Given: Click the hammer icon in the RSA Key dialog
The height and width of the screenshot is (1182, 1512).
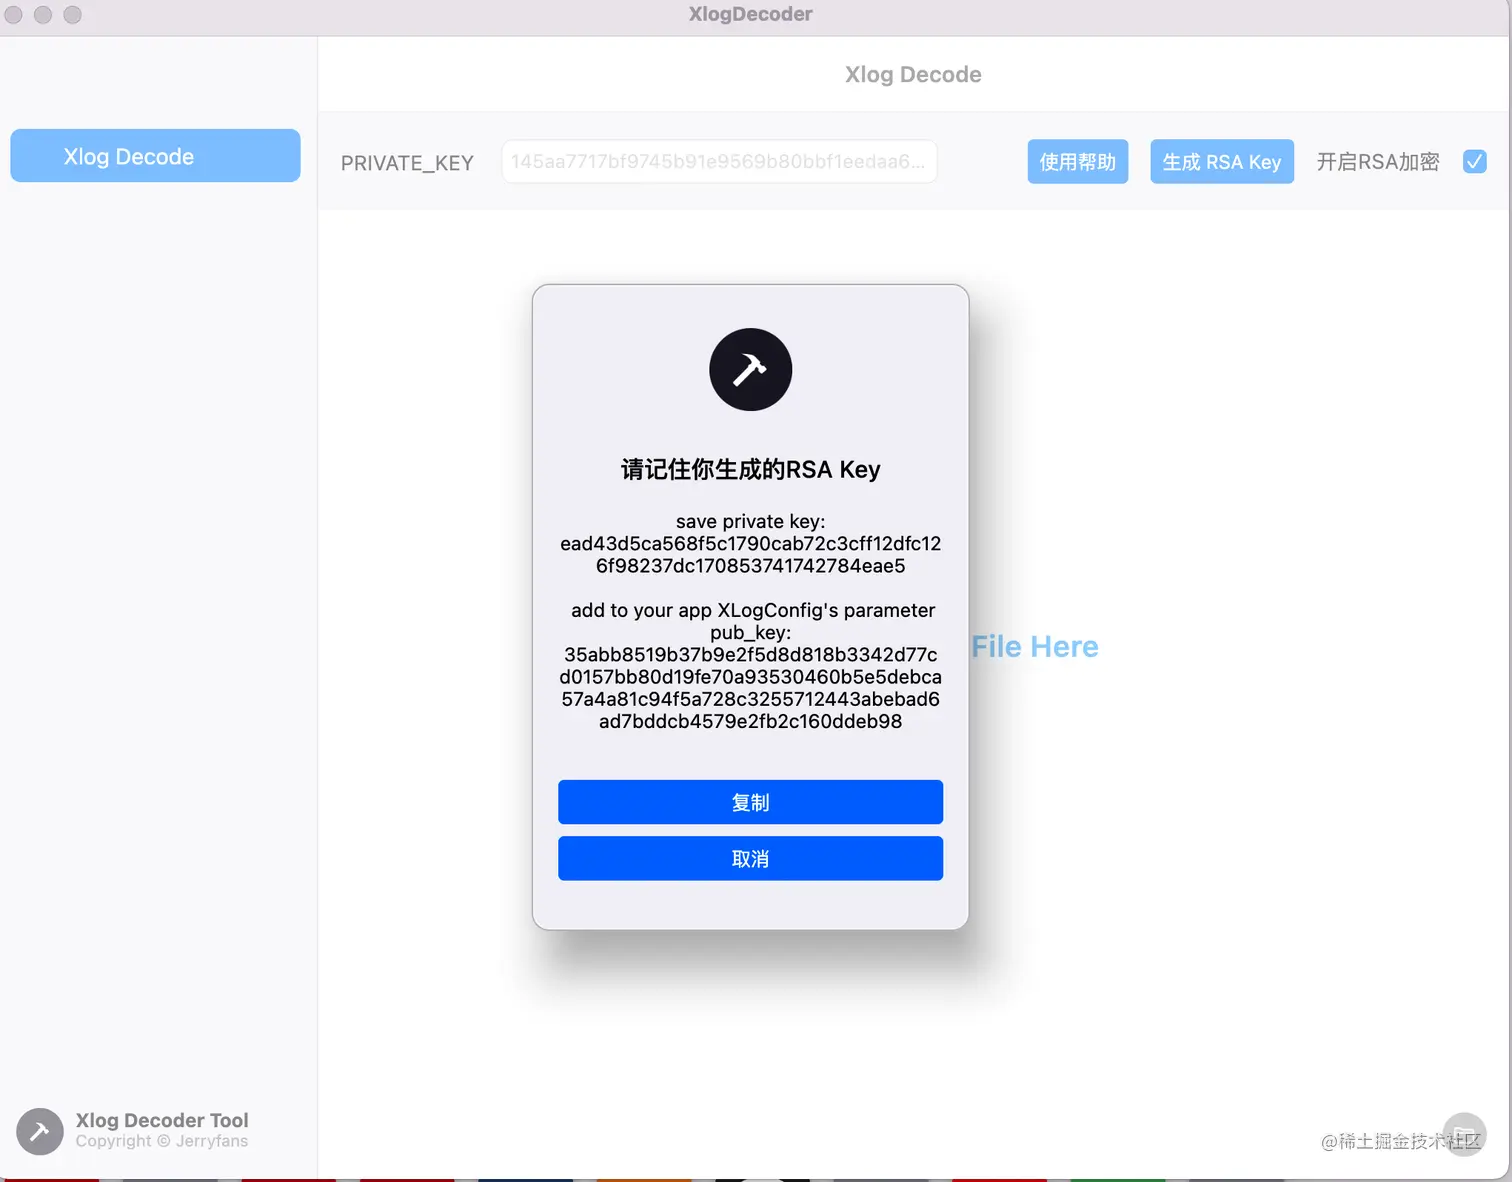Looking at the screenshot, I should (750, 369).
